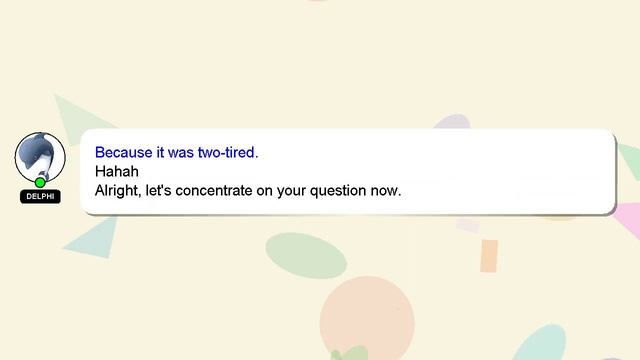
Task: Click the teal triangle below the avatar
Action: coord(93,239)
